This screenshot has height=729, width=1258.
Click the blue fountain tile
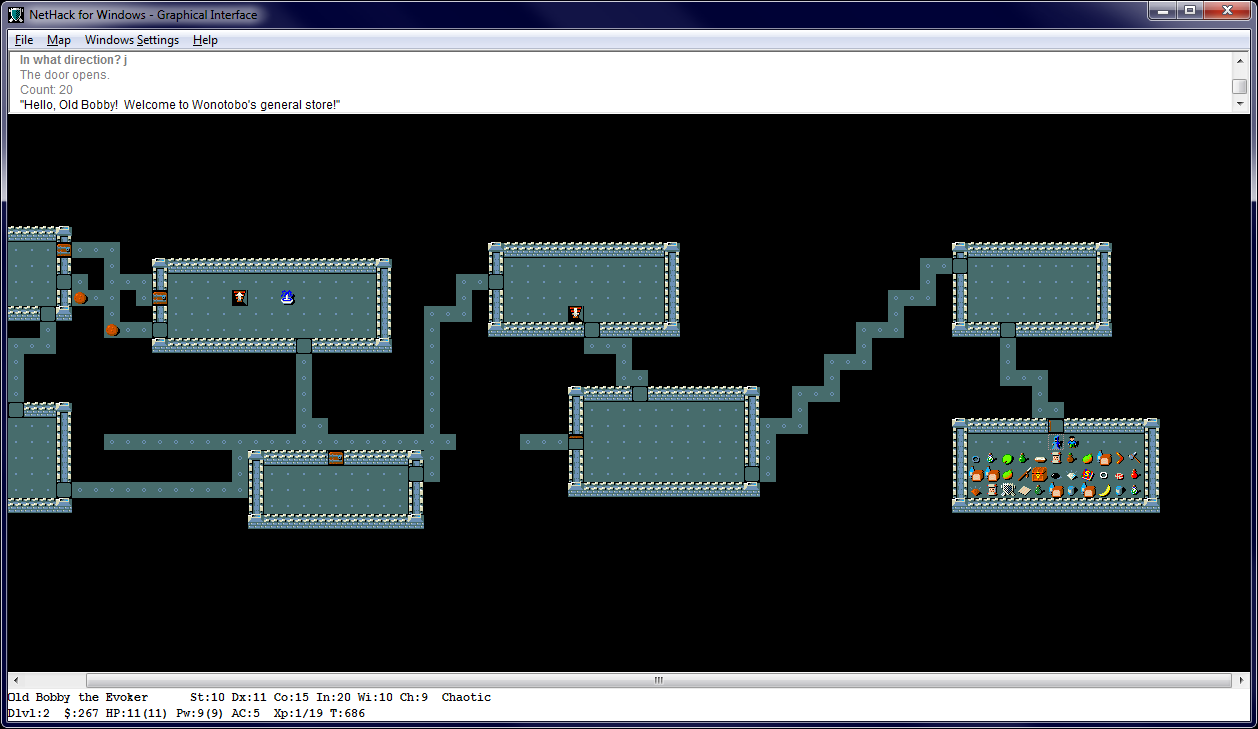[x=287, y=297]
